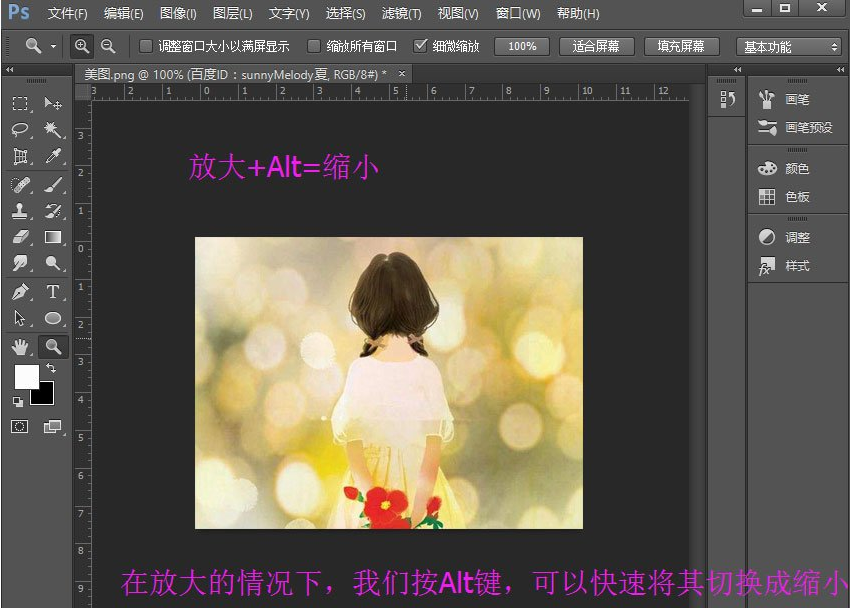Select the Zoom tool in toolbox
The image size is (850, 608).
53,347
